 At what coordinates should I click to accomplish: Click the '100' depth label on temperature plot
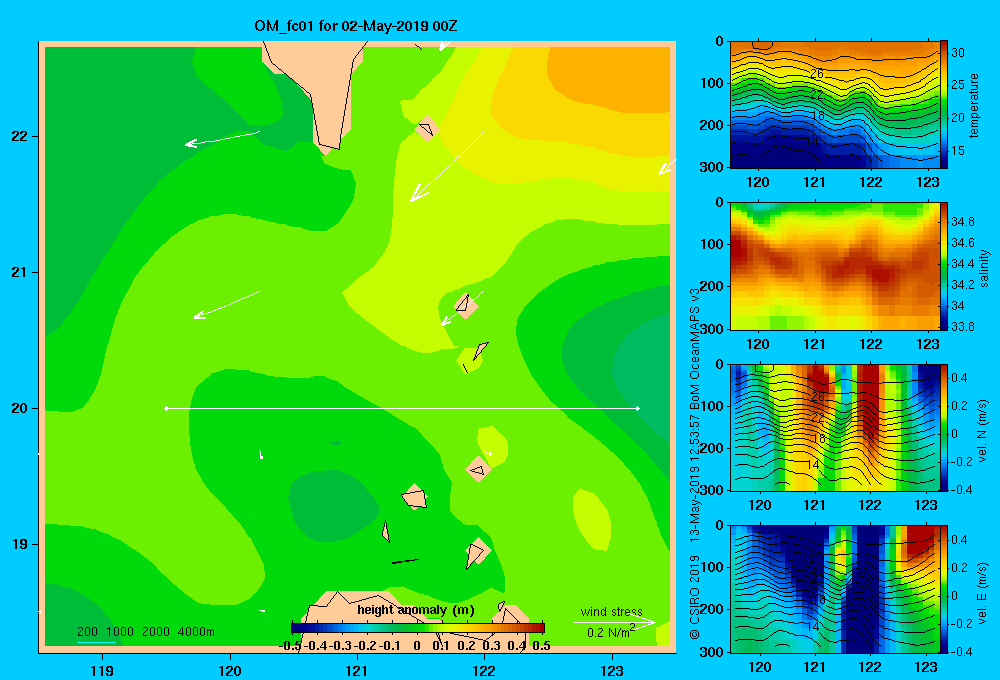click(x=713, y=83)
